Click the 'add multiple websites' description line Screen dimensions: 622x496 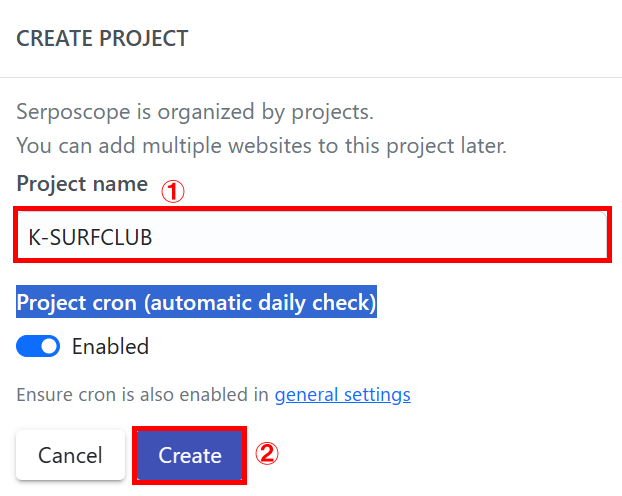pyautogui.click(x=262, y=145)
